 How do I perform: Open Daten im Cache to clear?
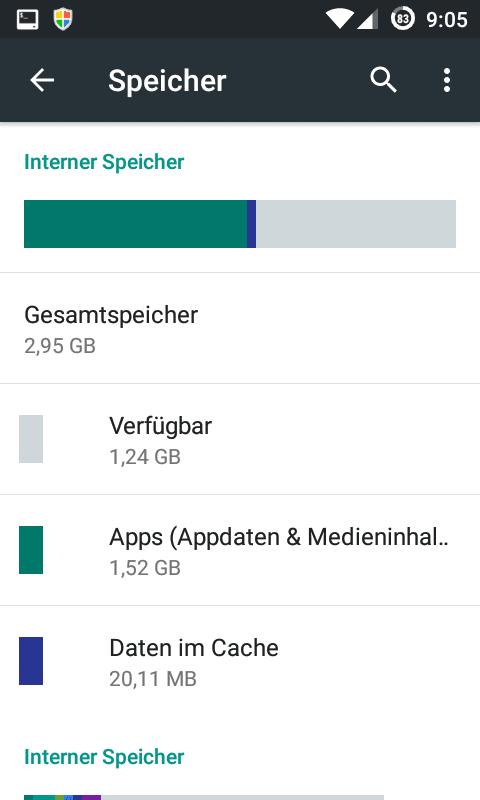point(240,661)
